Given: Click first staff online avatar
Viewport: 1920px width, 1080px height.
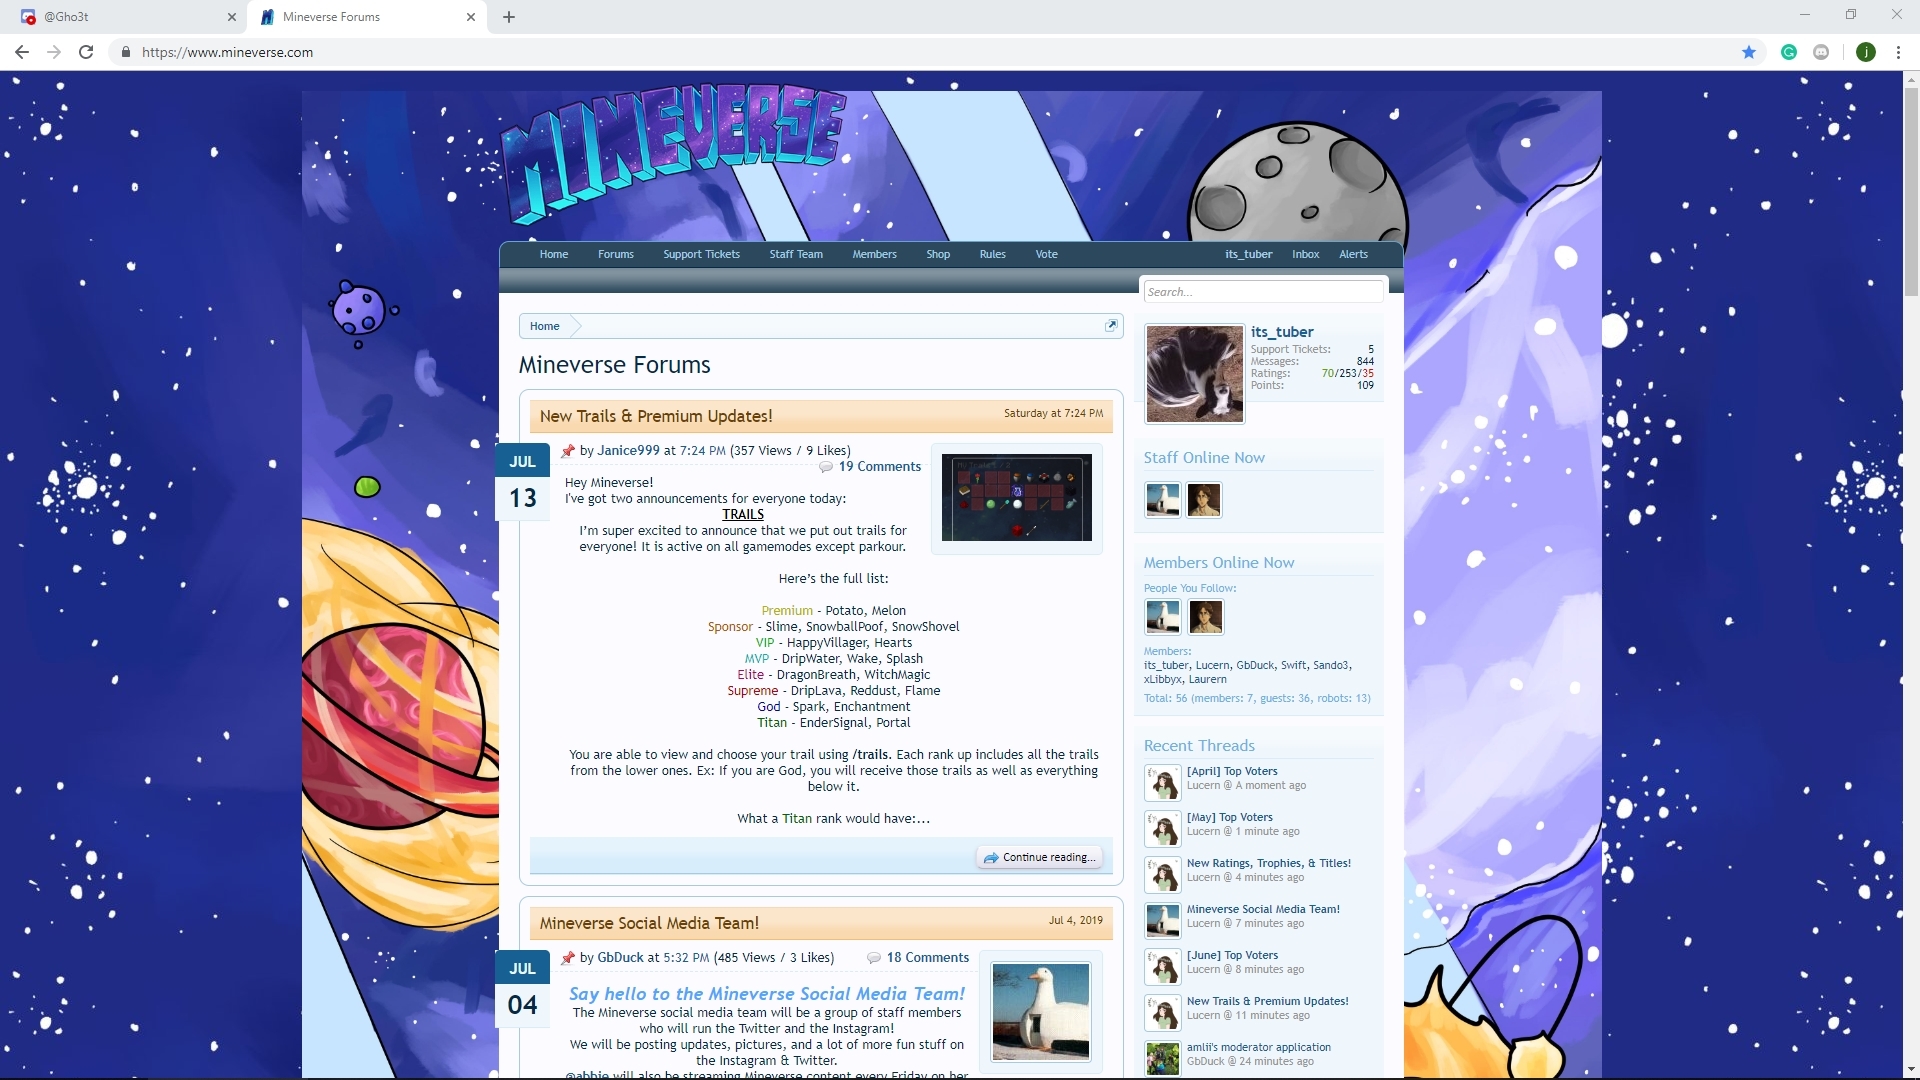Looking at the screenshot, I should pos(1162,500).
